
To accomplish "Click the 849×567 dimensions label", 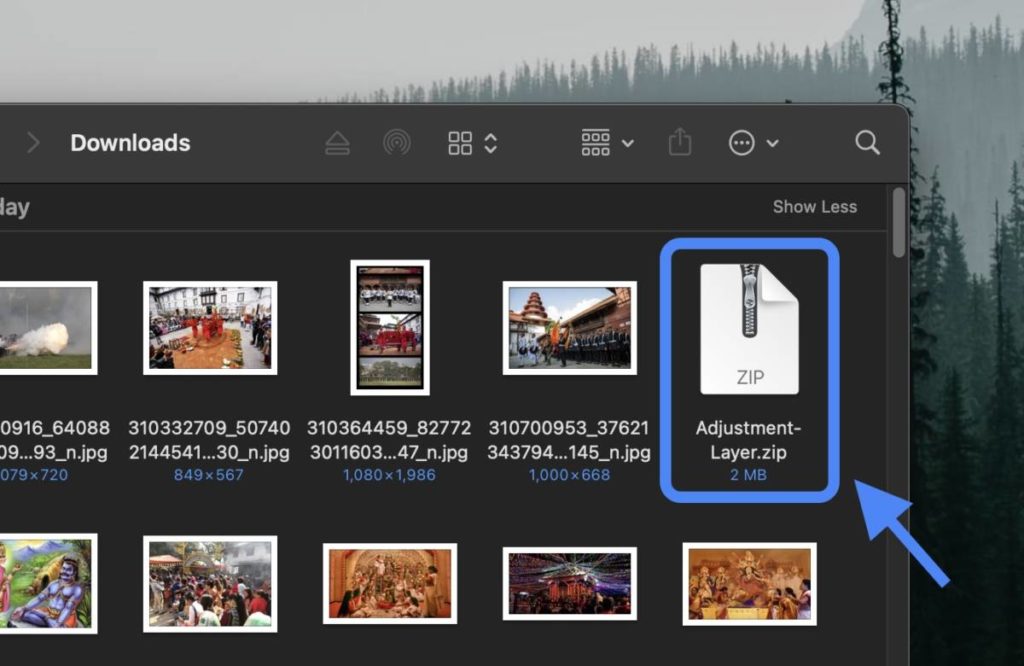I will pos(209,475).
